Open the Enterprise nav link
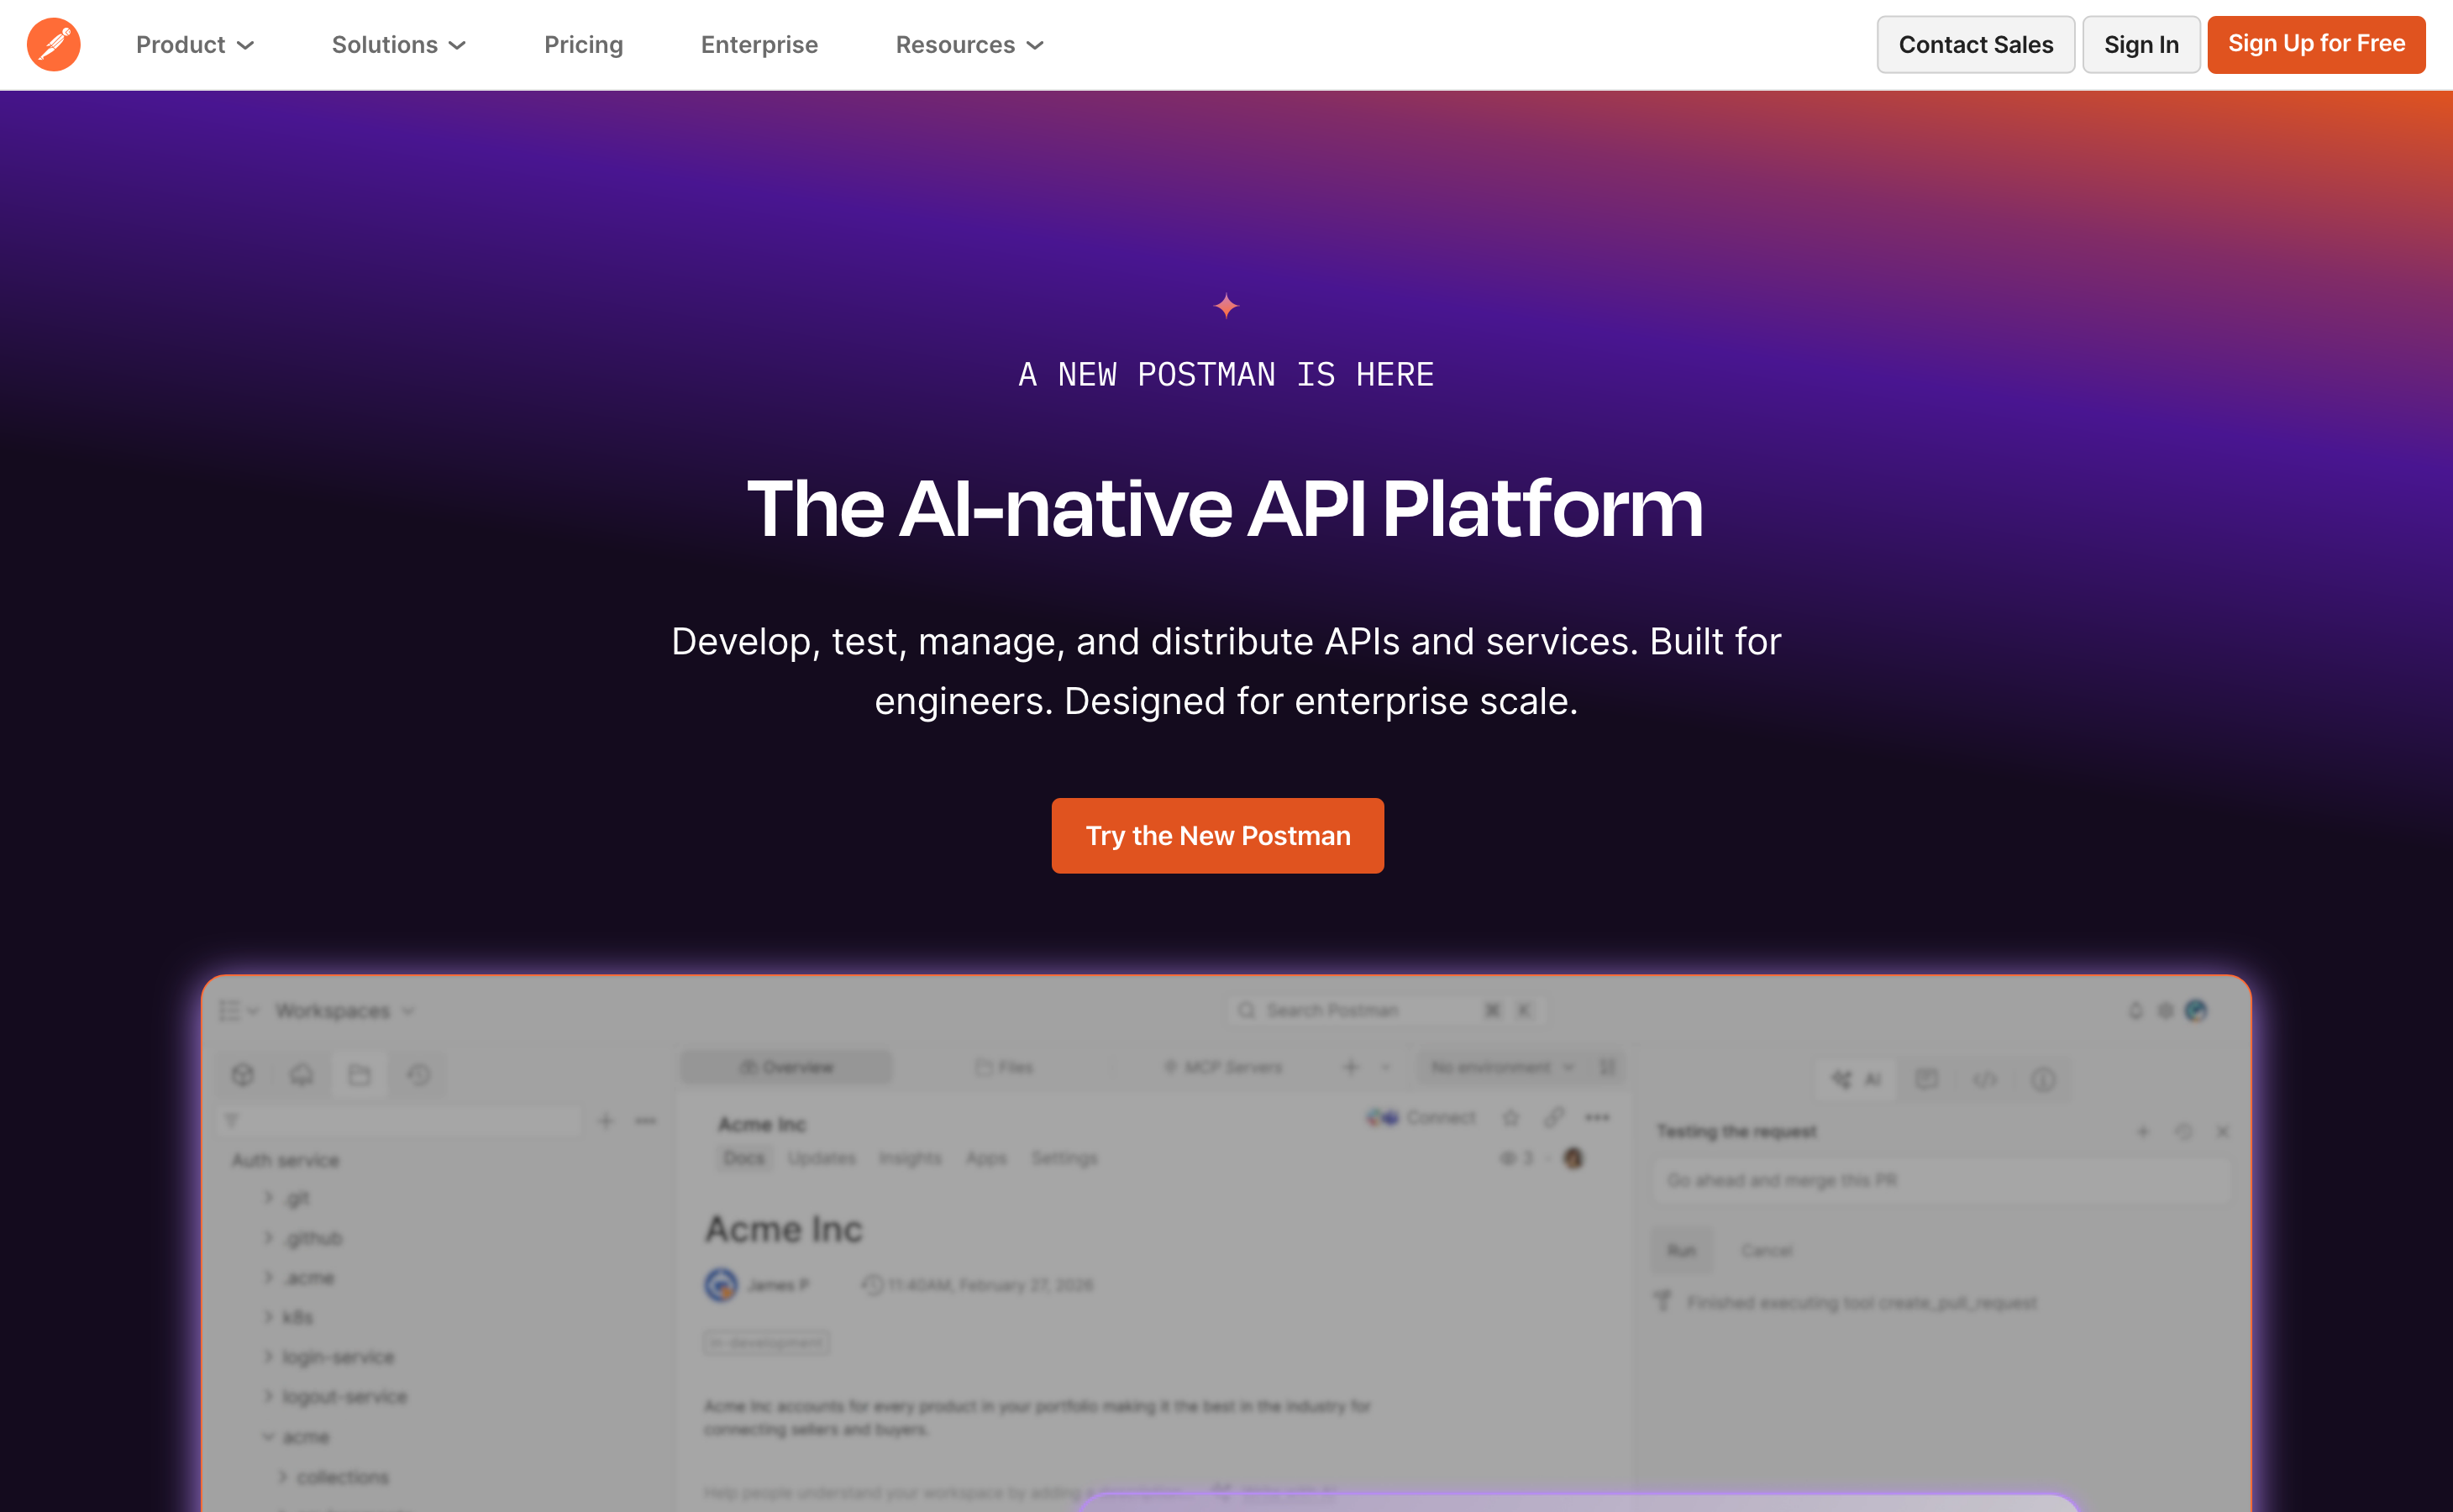 coord(759,45)
